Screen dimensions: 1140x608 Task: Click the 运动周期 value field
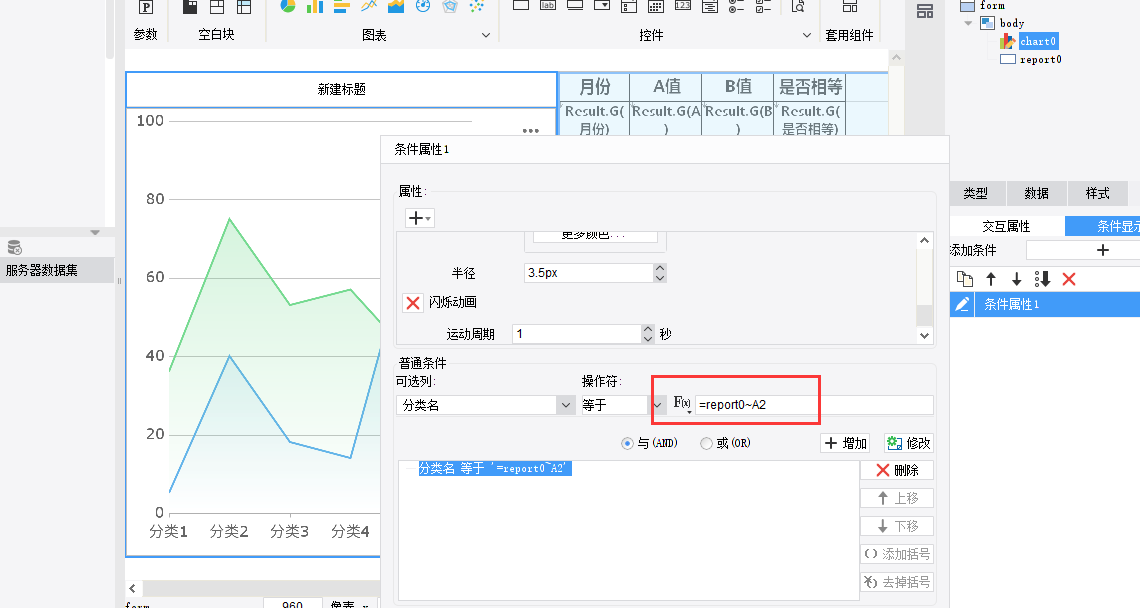[x=577, y=334]
